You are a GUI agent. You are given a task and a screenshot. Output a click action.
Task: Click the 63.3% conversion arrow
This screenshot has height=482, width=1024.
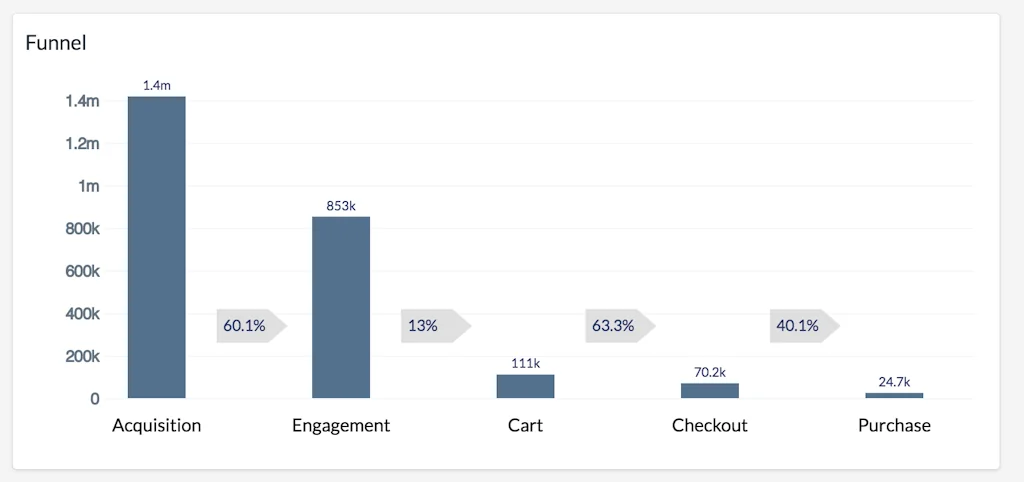point(618,326)
